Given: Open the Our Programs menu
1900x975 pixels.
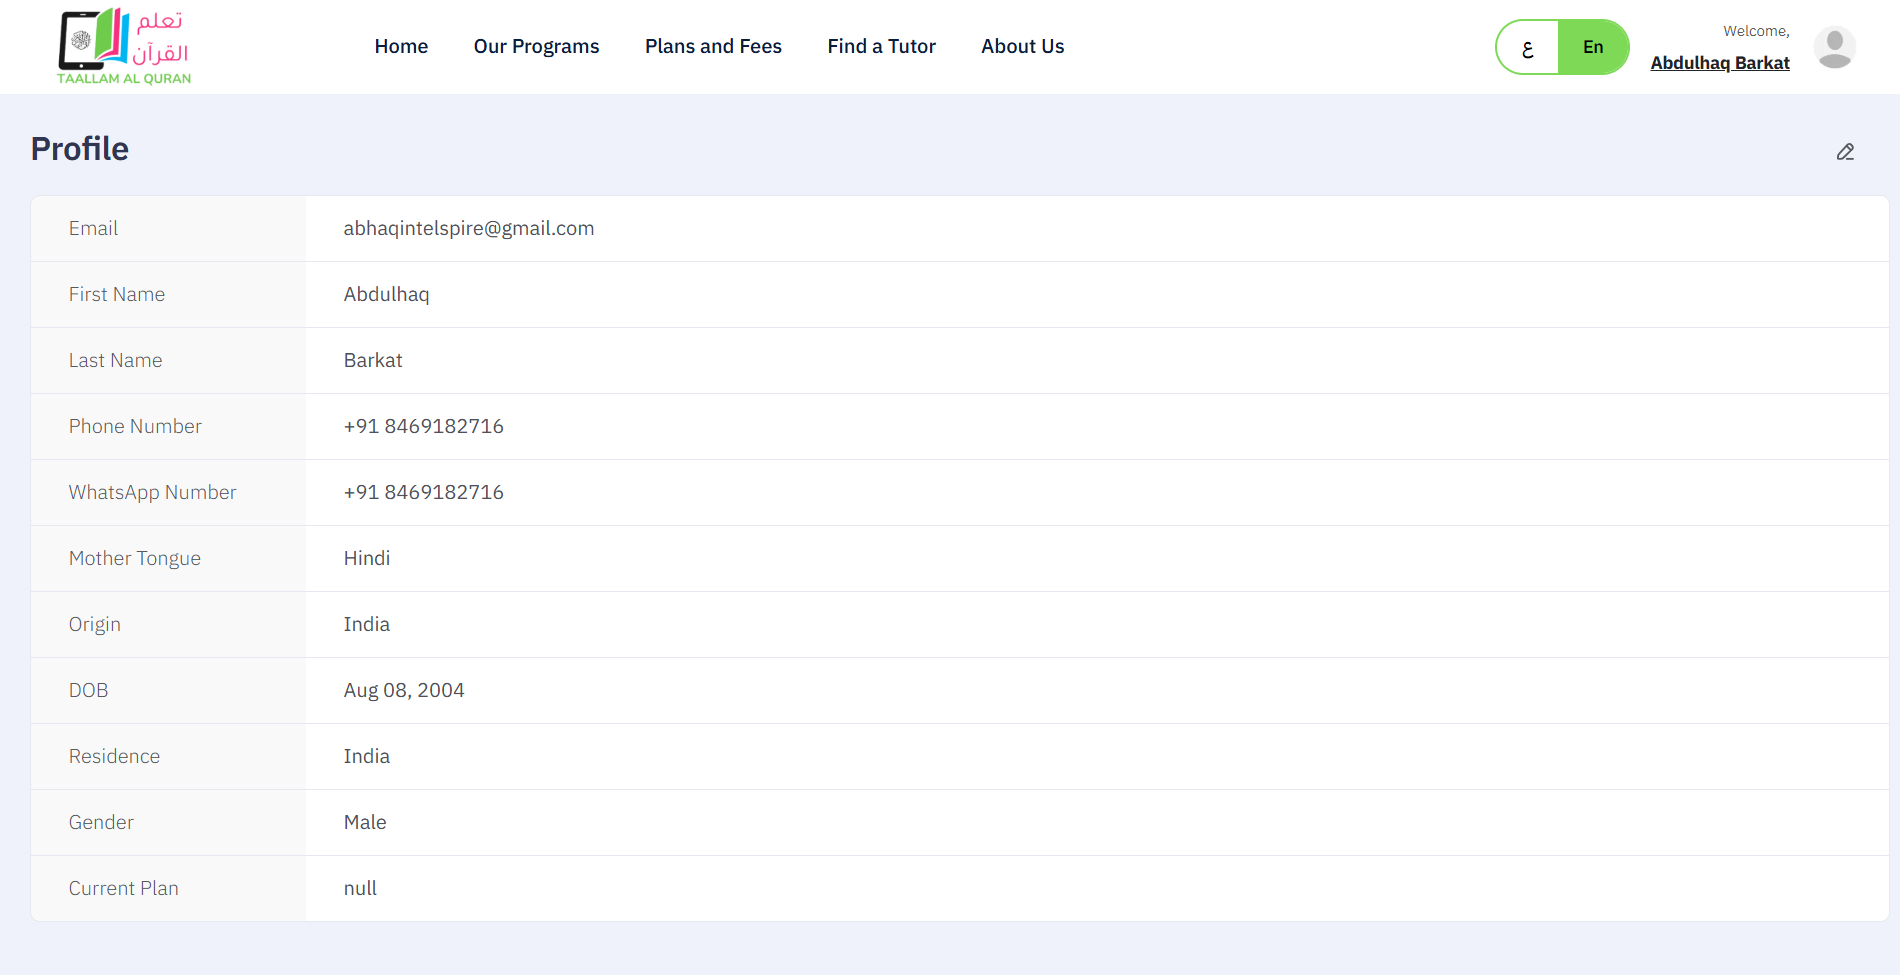Looking at the screenshot, I should 536,46.
